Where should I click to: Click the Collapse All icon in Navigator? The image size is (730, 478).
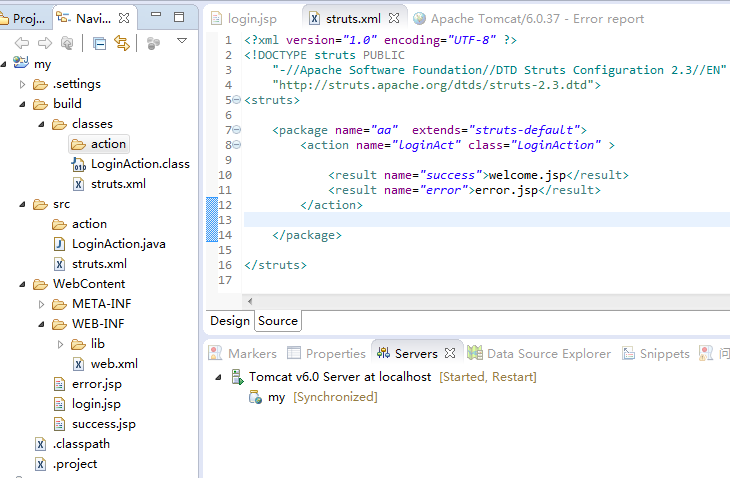(x=99, y=43)
